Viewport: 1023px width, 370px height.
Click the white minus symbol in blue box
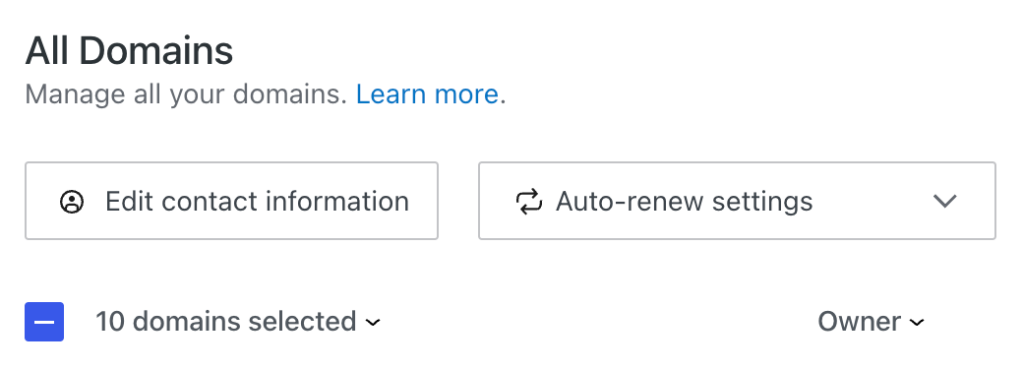coord(44,322)
